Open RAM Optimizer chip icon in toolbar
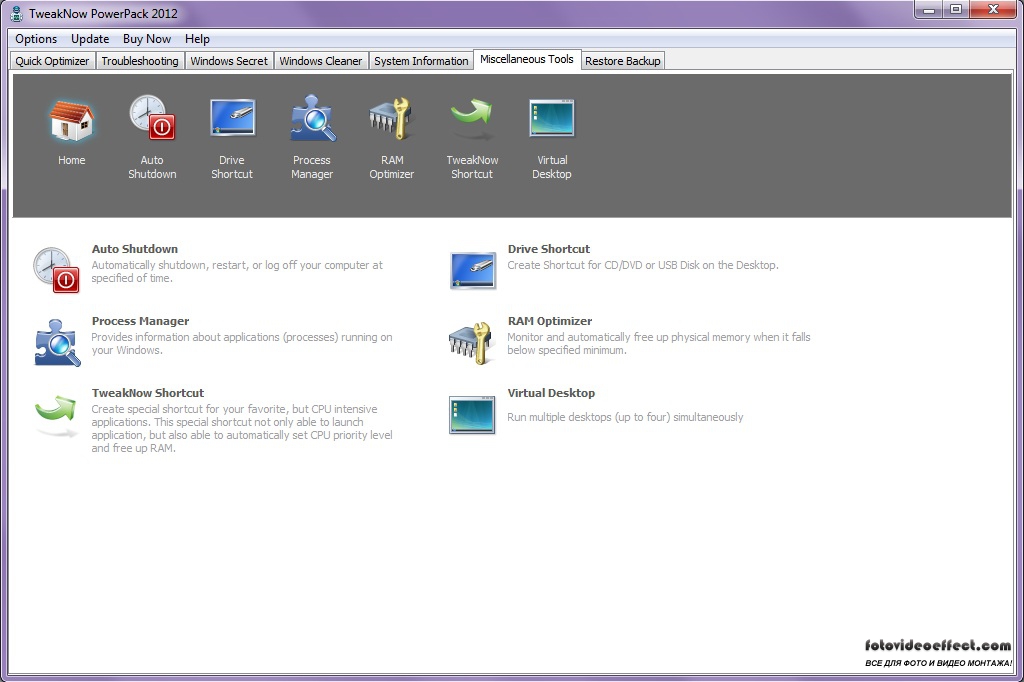The height and width of the screenshot is (682, 1024). [x=391, y=118]
